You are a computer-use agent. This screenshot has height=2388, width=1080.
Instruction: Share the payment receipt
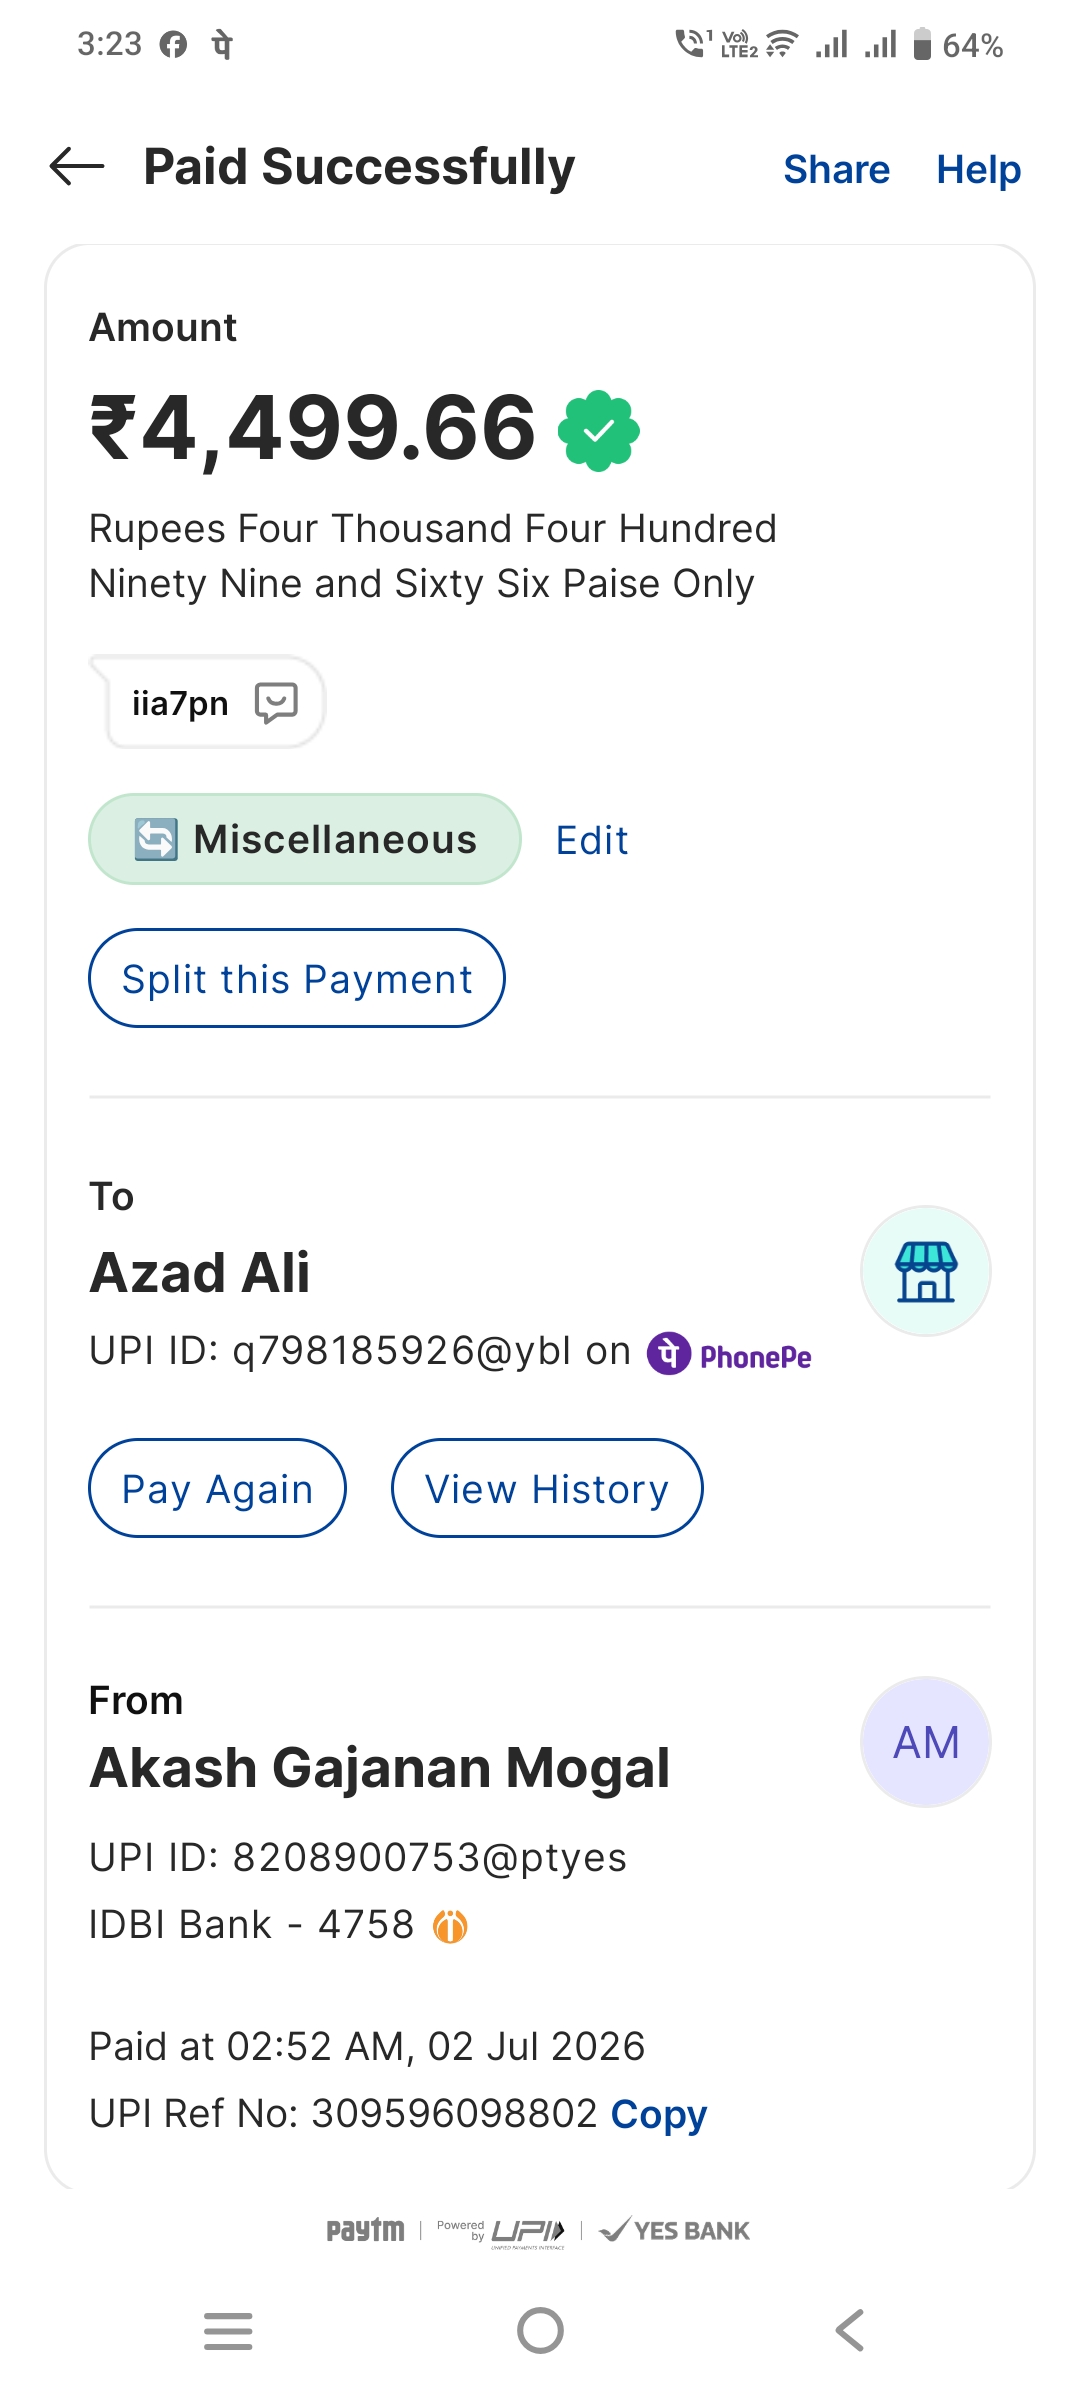click(836, 169)
